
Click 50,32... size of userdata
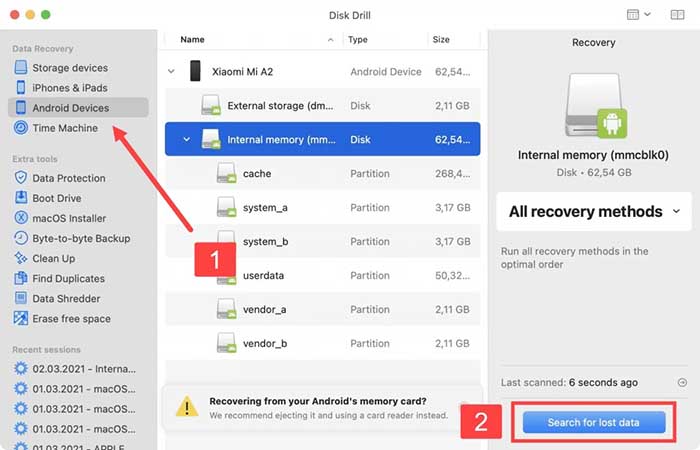452,275
